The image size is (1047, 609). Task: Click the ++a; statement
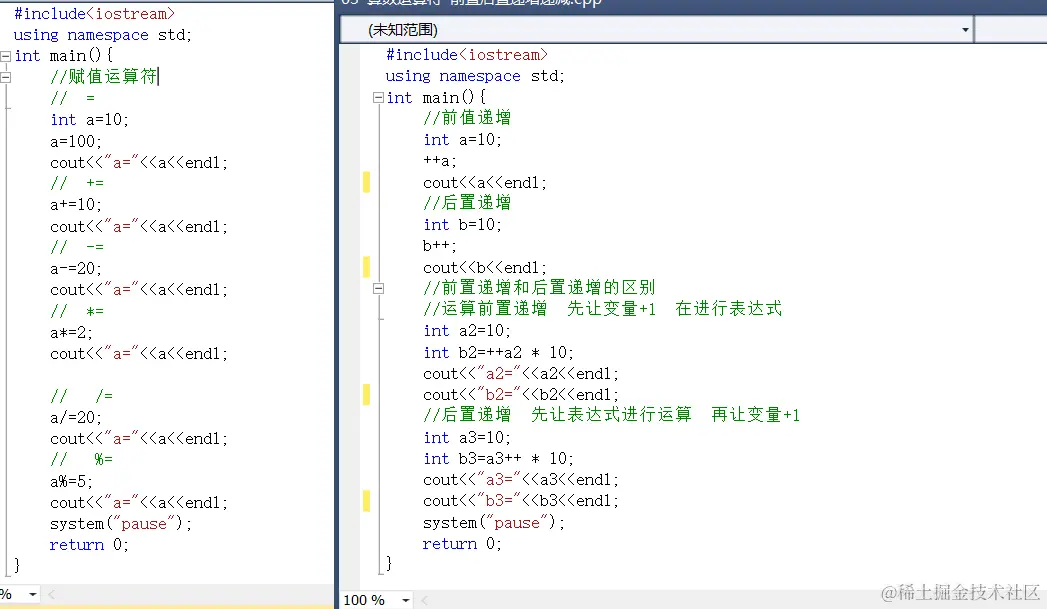pyautogui.click(x=440, y=161)
